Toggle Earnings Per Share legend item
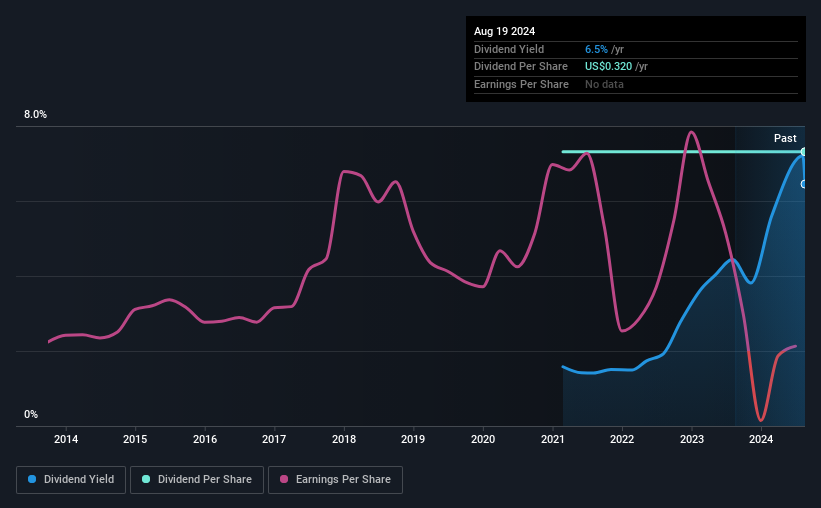Viewport: 821px width, 508px height. [335, 480]
